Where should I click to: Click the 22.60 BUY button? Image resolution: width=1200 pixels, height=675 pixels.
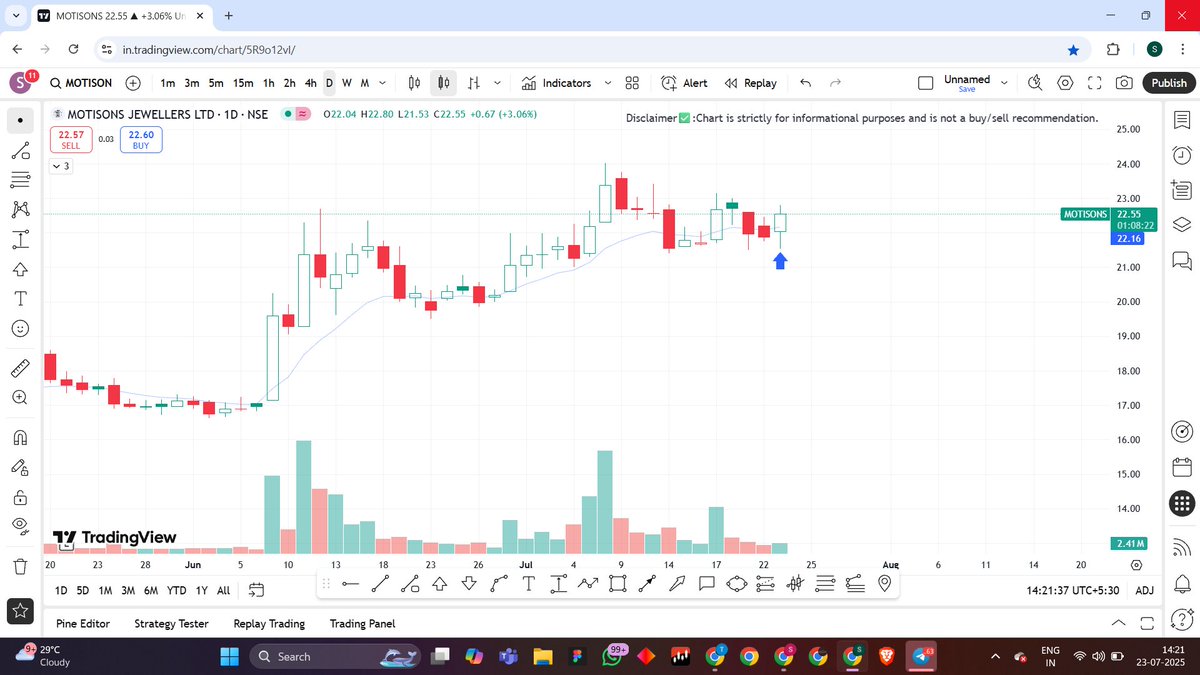click(x=141, y=139)
